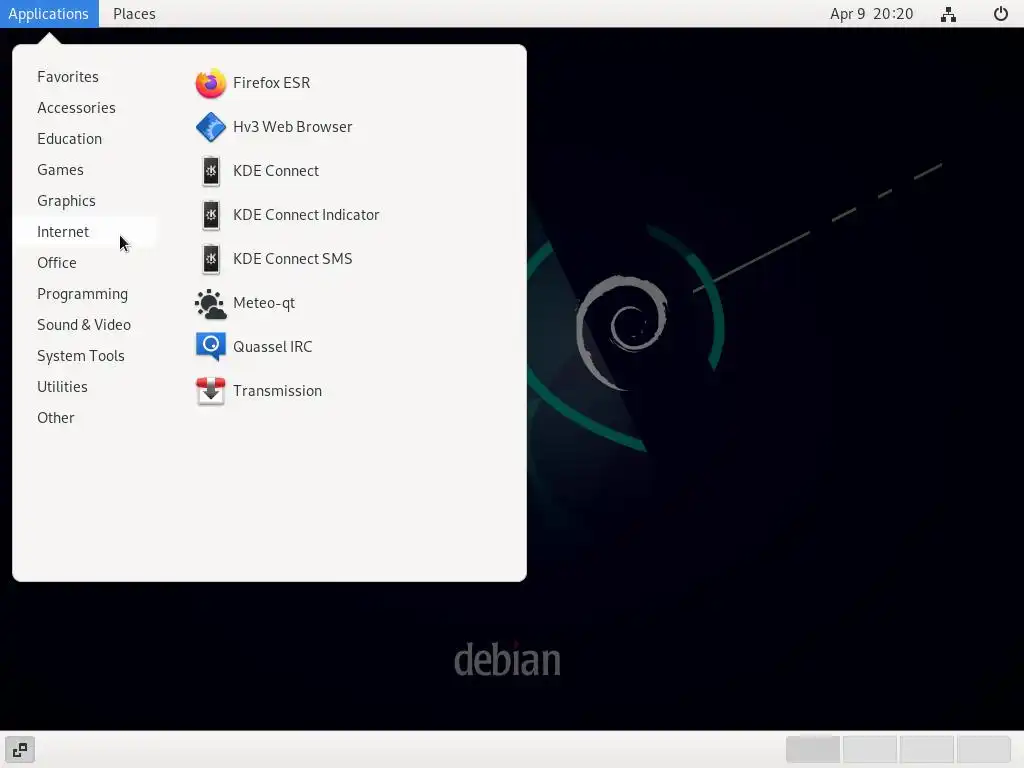
Task: Select the Other category
Action: 56,418
